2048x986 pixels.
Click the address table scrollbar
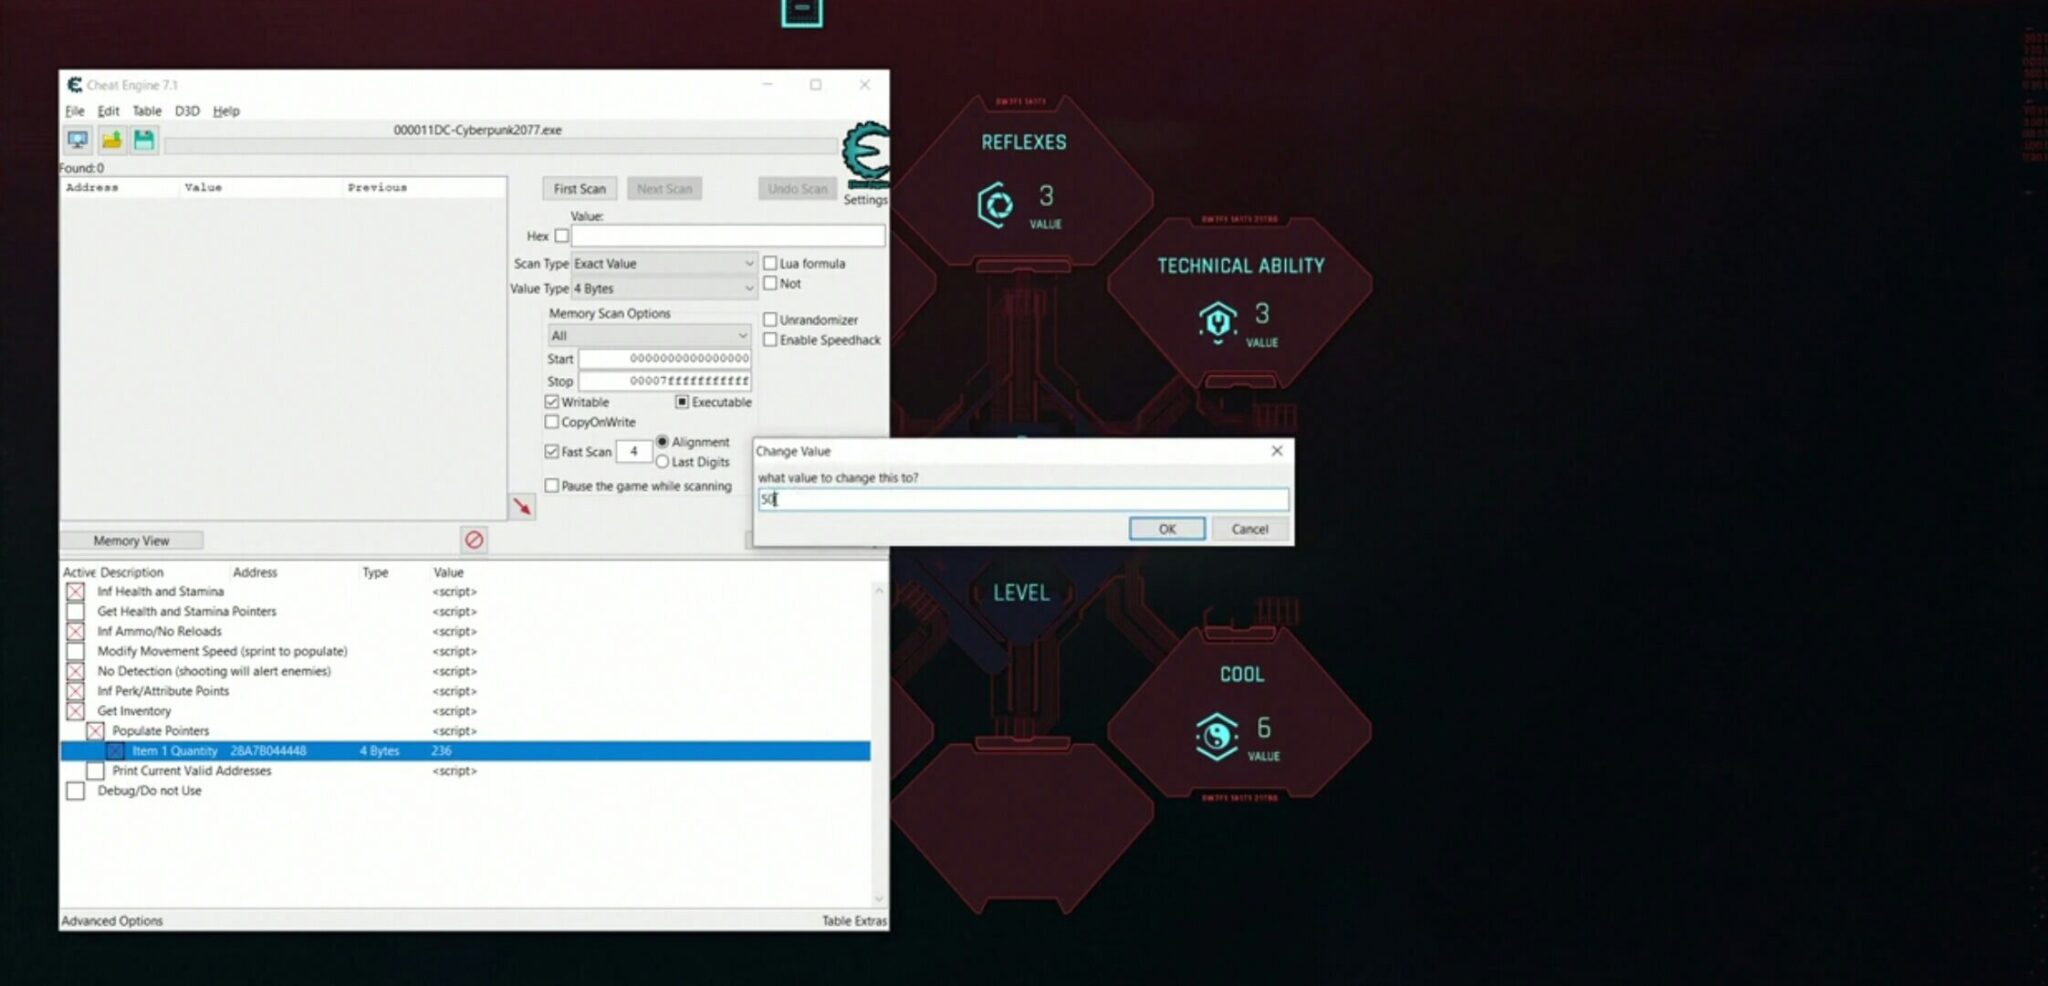click(x=879, y=745)
